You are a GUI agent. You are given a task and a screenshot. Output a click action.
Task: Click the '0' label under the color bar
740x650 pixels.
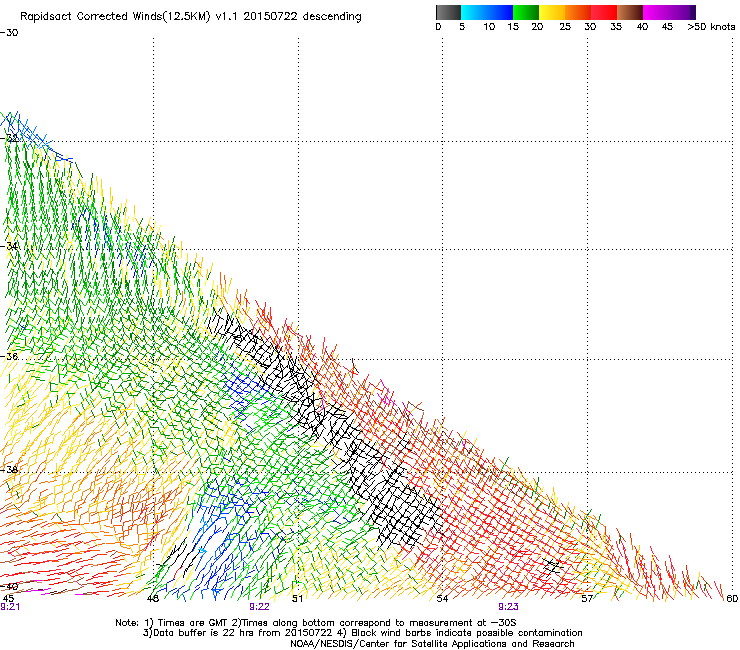pyautogui.click(x=438, y=27)
